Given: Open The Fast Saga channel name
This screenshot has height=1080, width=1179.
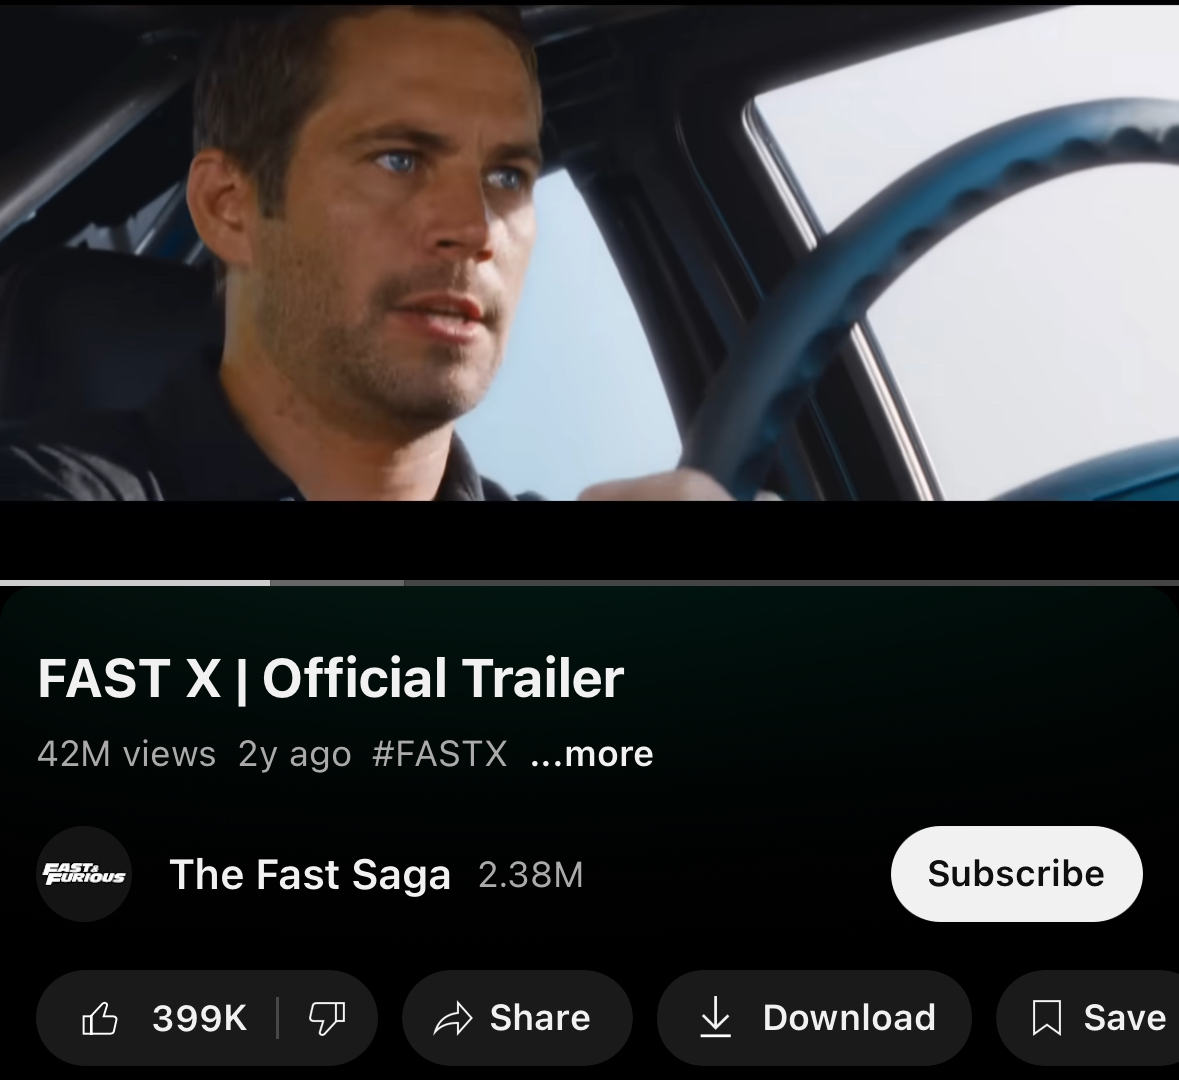Looking at the screenshot, I should 310,875.
